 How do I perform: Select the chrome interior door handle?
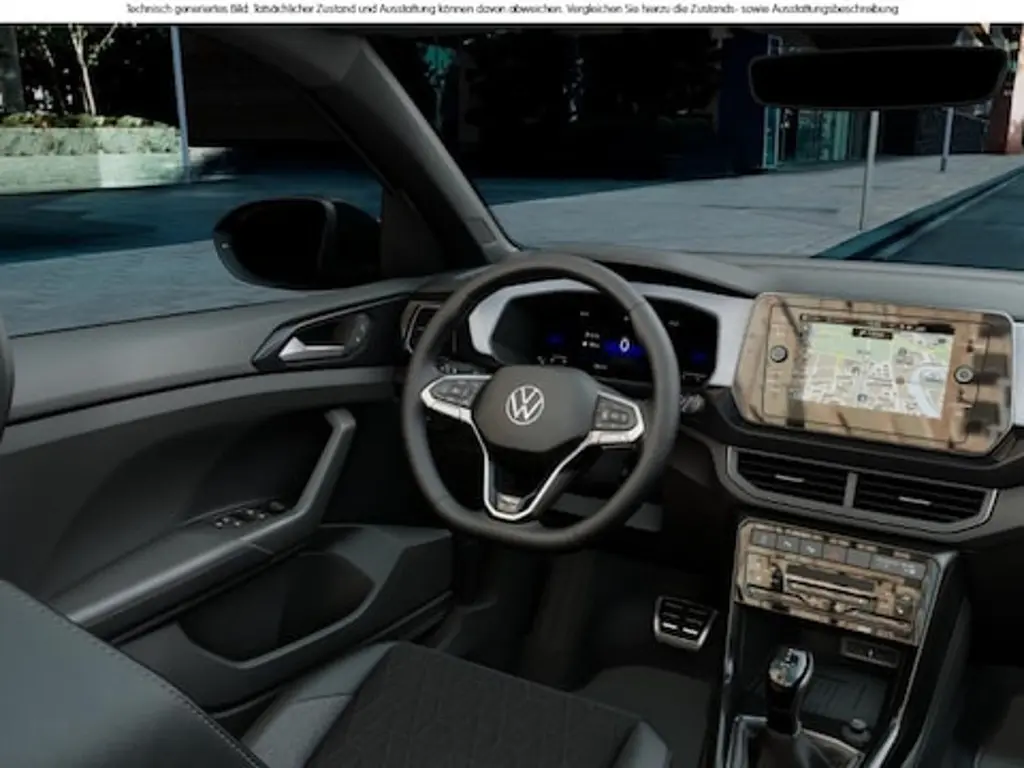311,349
